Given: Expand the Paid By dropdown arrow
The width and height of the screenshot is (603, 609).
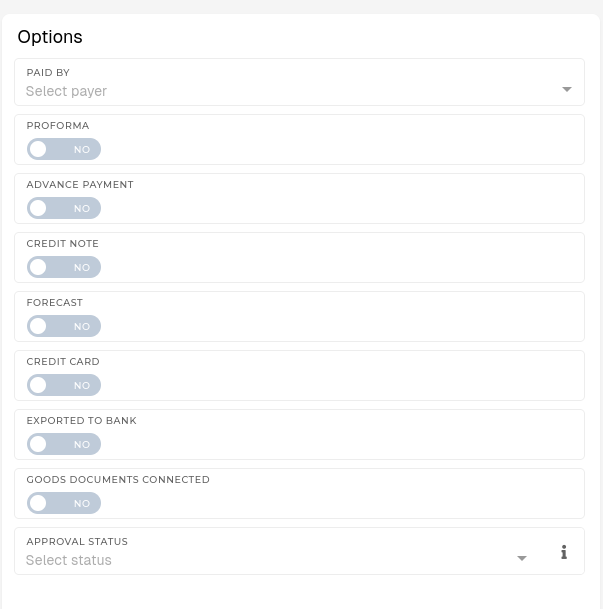Looking at the screenshot, I should 567,90.
